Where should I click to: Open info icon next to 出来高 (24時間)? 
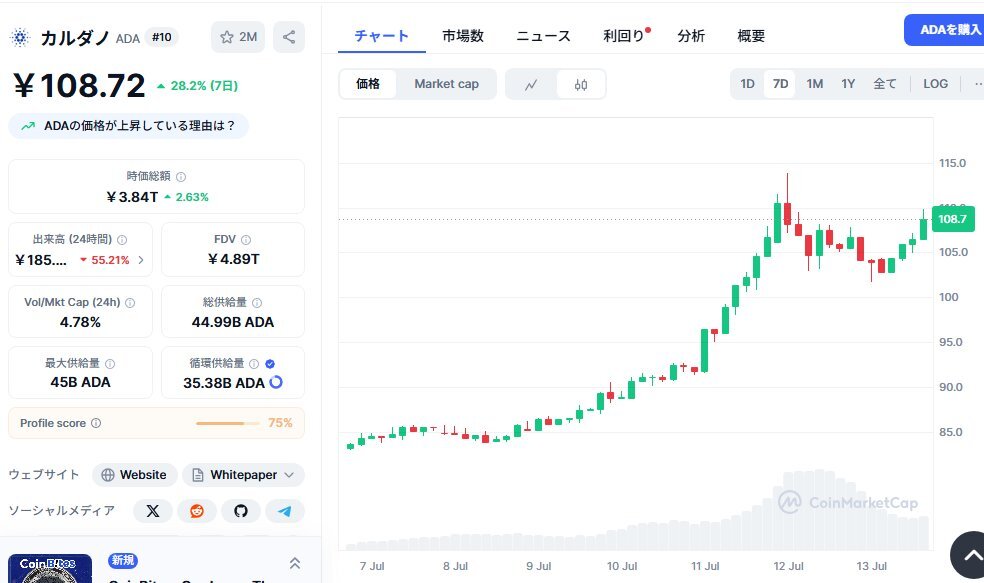tap(122, 240)
